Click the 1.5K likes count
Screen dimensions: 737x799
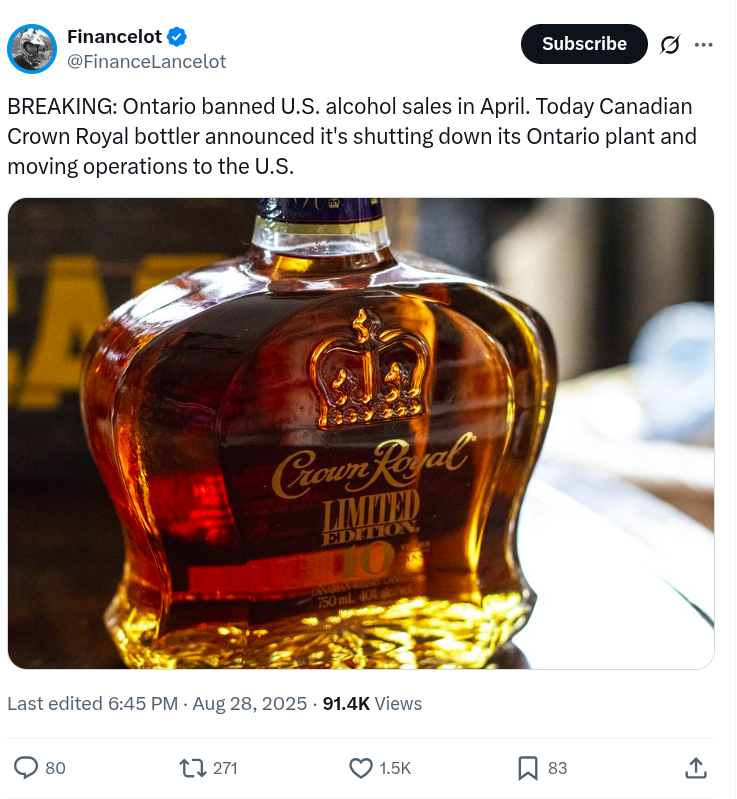coord(395,767)
